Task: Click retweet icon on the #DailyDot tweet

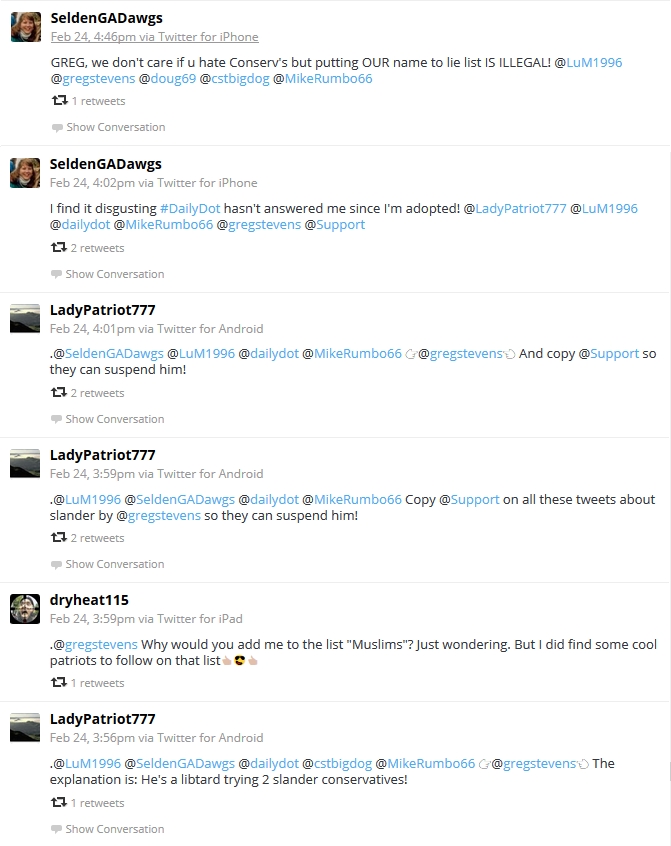Action: click(59, 248)
